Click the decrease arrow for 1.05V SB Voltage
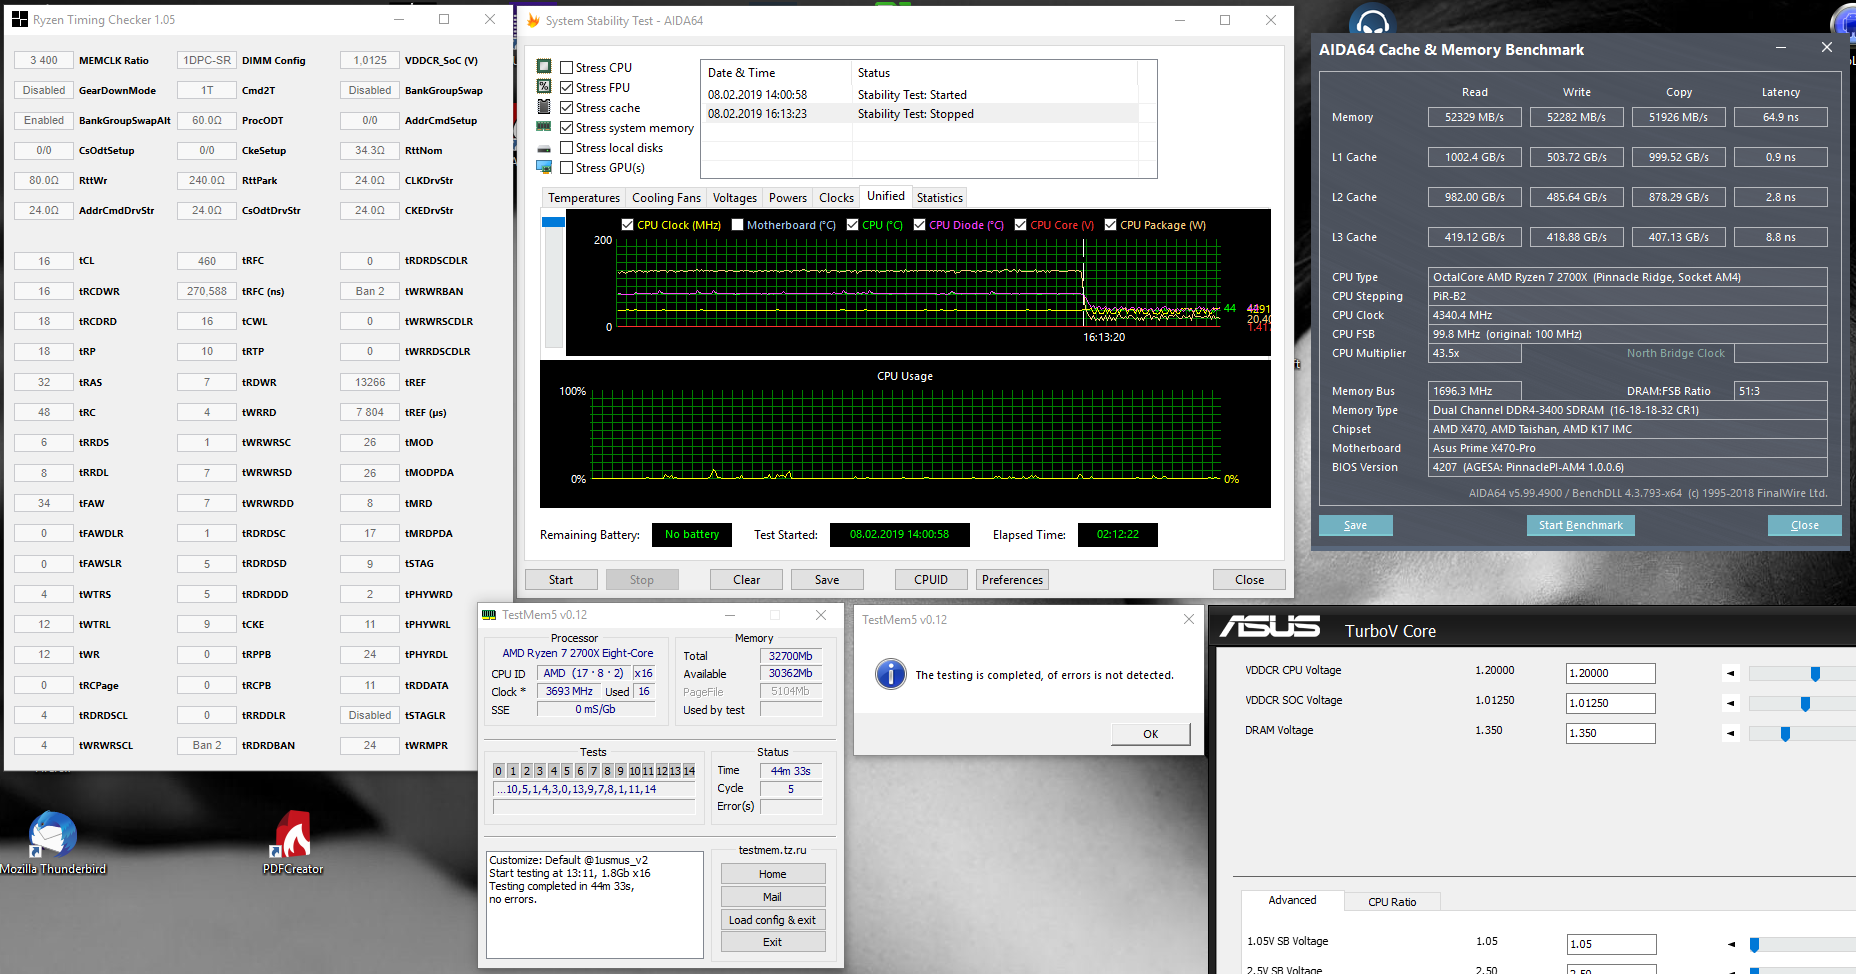 [x=1731, y=944]
